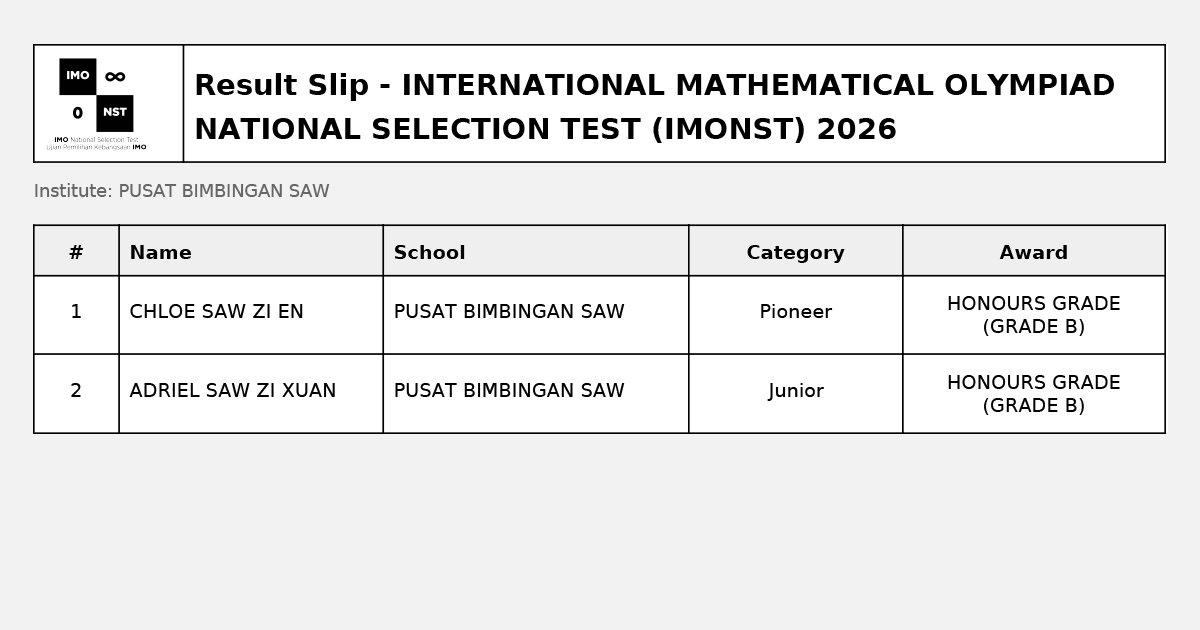Image resolution: width=1200 pixels, height=630 pixels.
Task: Click the # column header
Action: coord(76,251)
